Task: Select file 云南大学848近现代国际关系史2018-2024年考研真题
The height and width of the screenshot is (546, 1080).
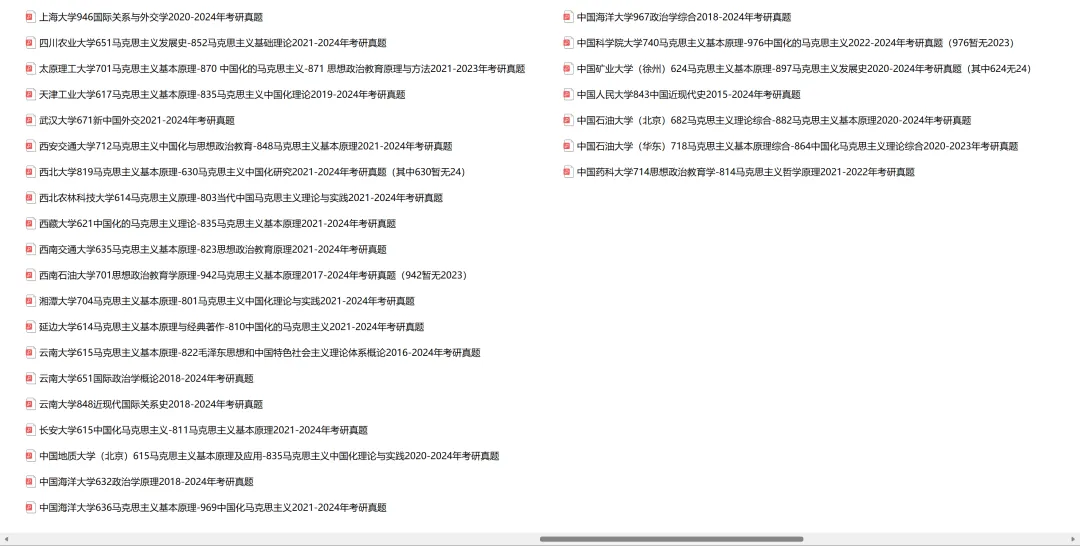Action: tap(151, 404)
